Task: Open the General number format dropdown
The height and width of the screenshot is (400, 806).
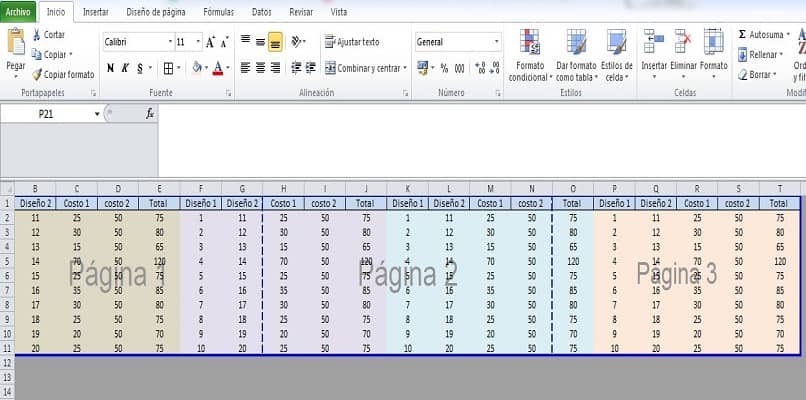Action: (x=497, y=42)
